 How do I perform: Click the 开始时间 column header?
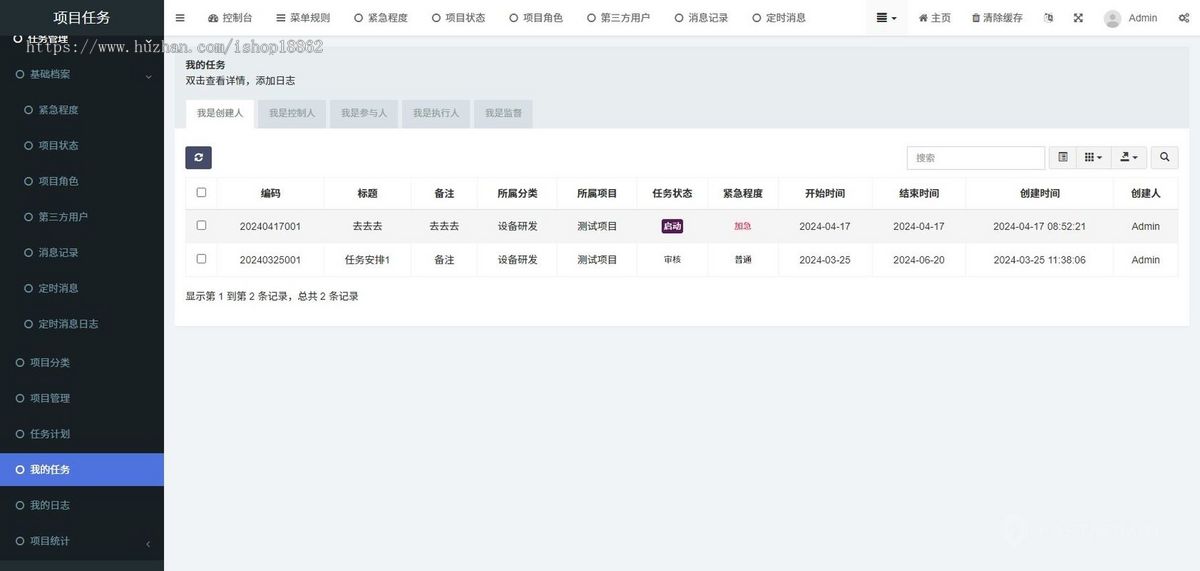pos(825,193)
